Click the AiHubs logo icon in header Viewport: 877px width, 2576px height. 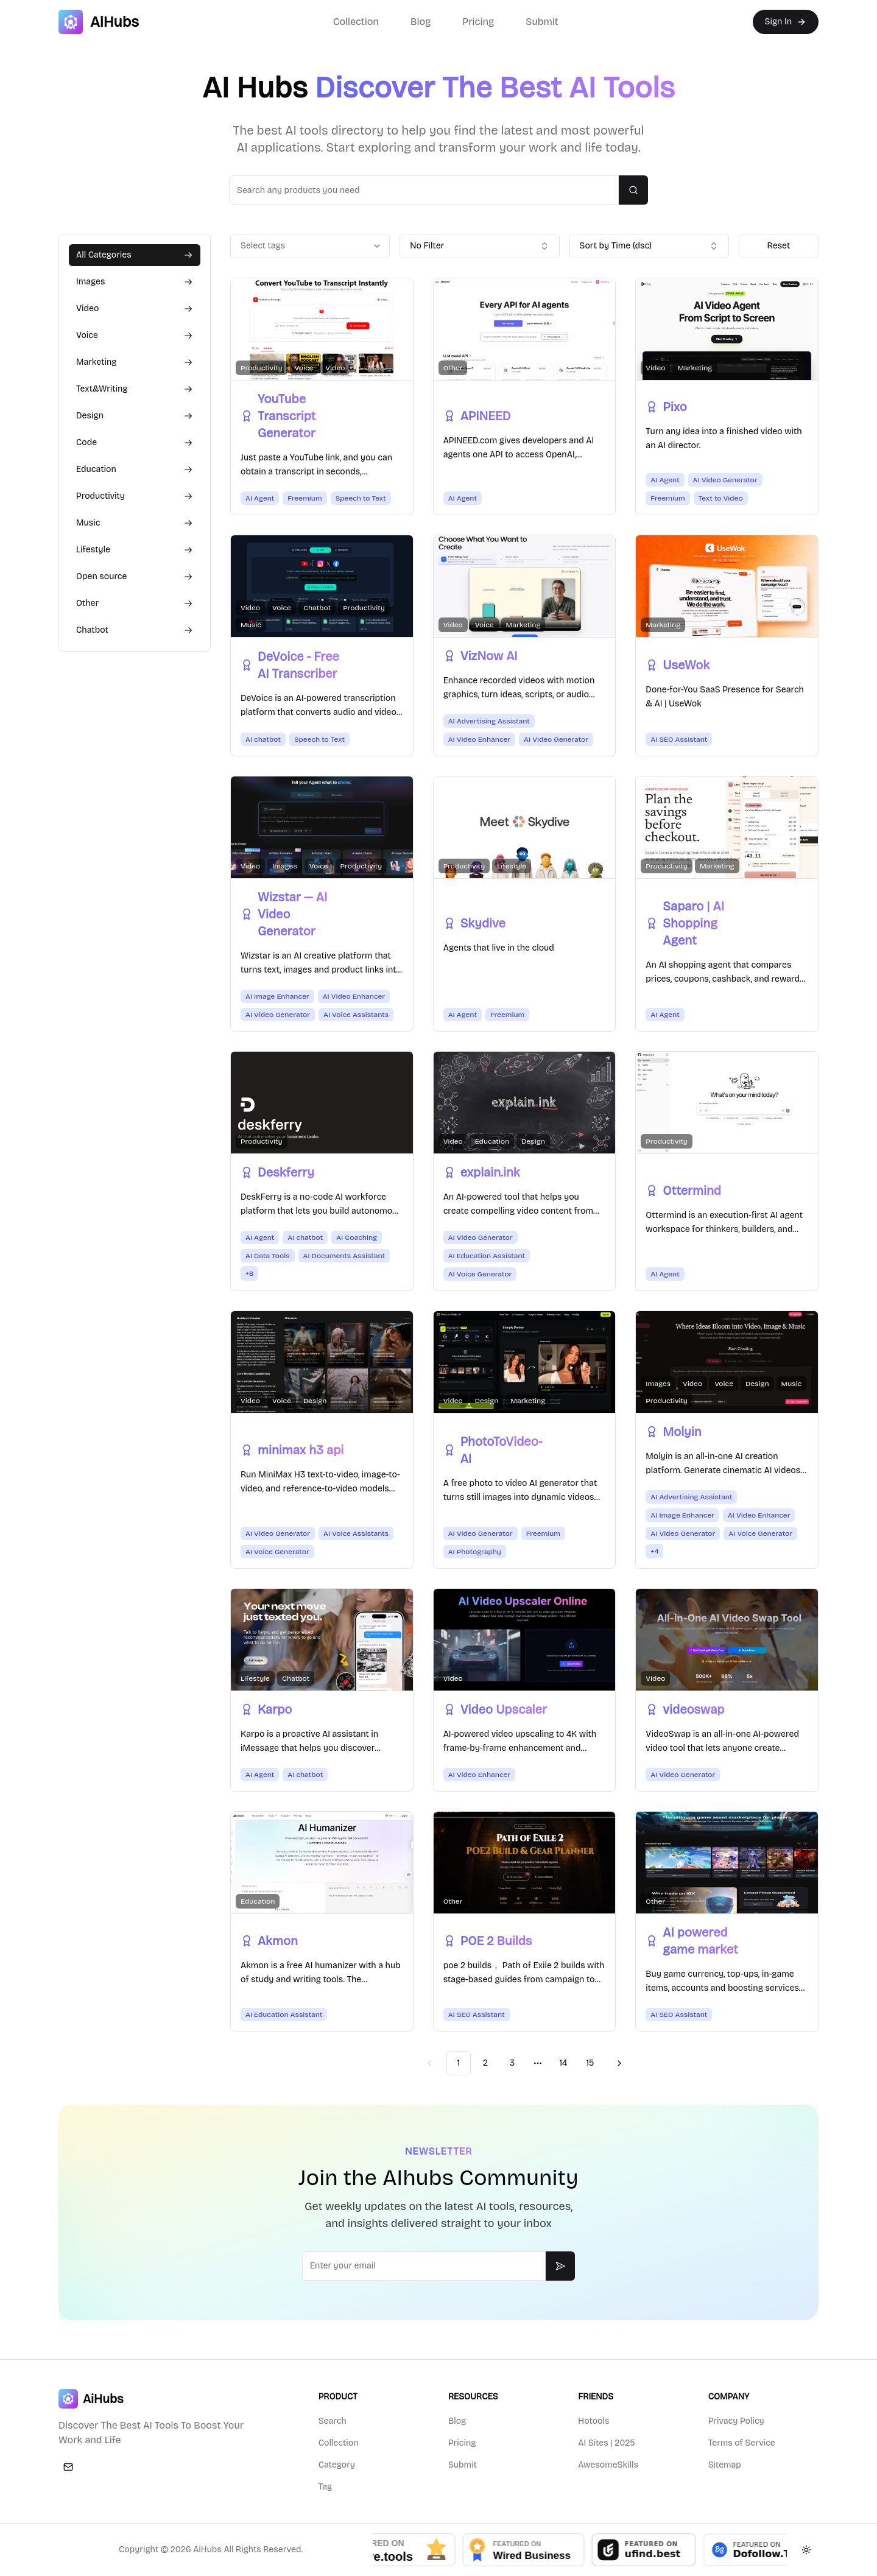(70, 22)
